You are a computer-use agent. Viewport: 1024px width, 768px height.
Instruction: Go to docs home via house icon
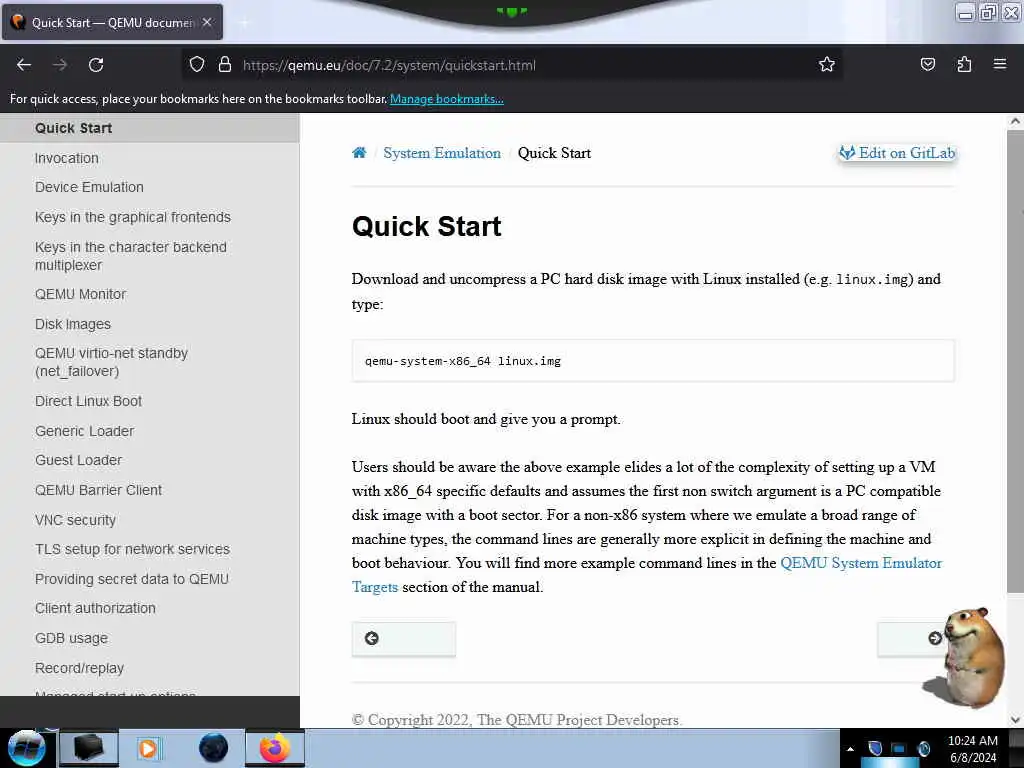(359, 153)
